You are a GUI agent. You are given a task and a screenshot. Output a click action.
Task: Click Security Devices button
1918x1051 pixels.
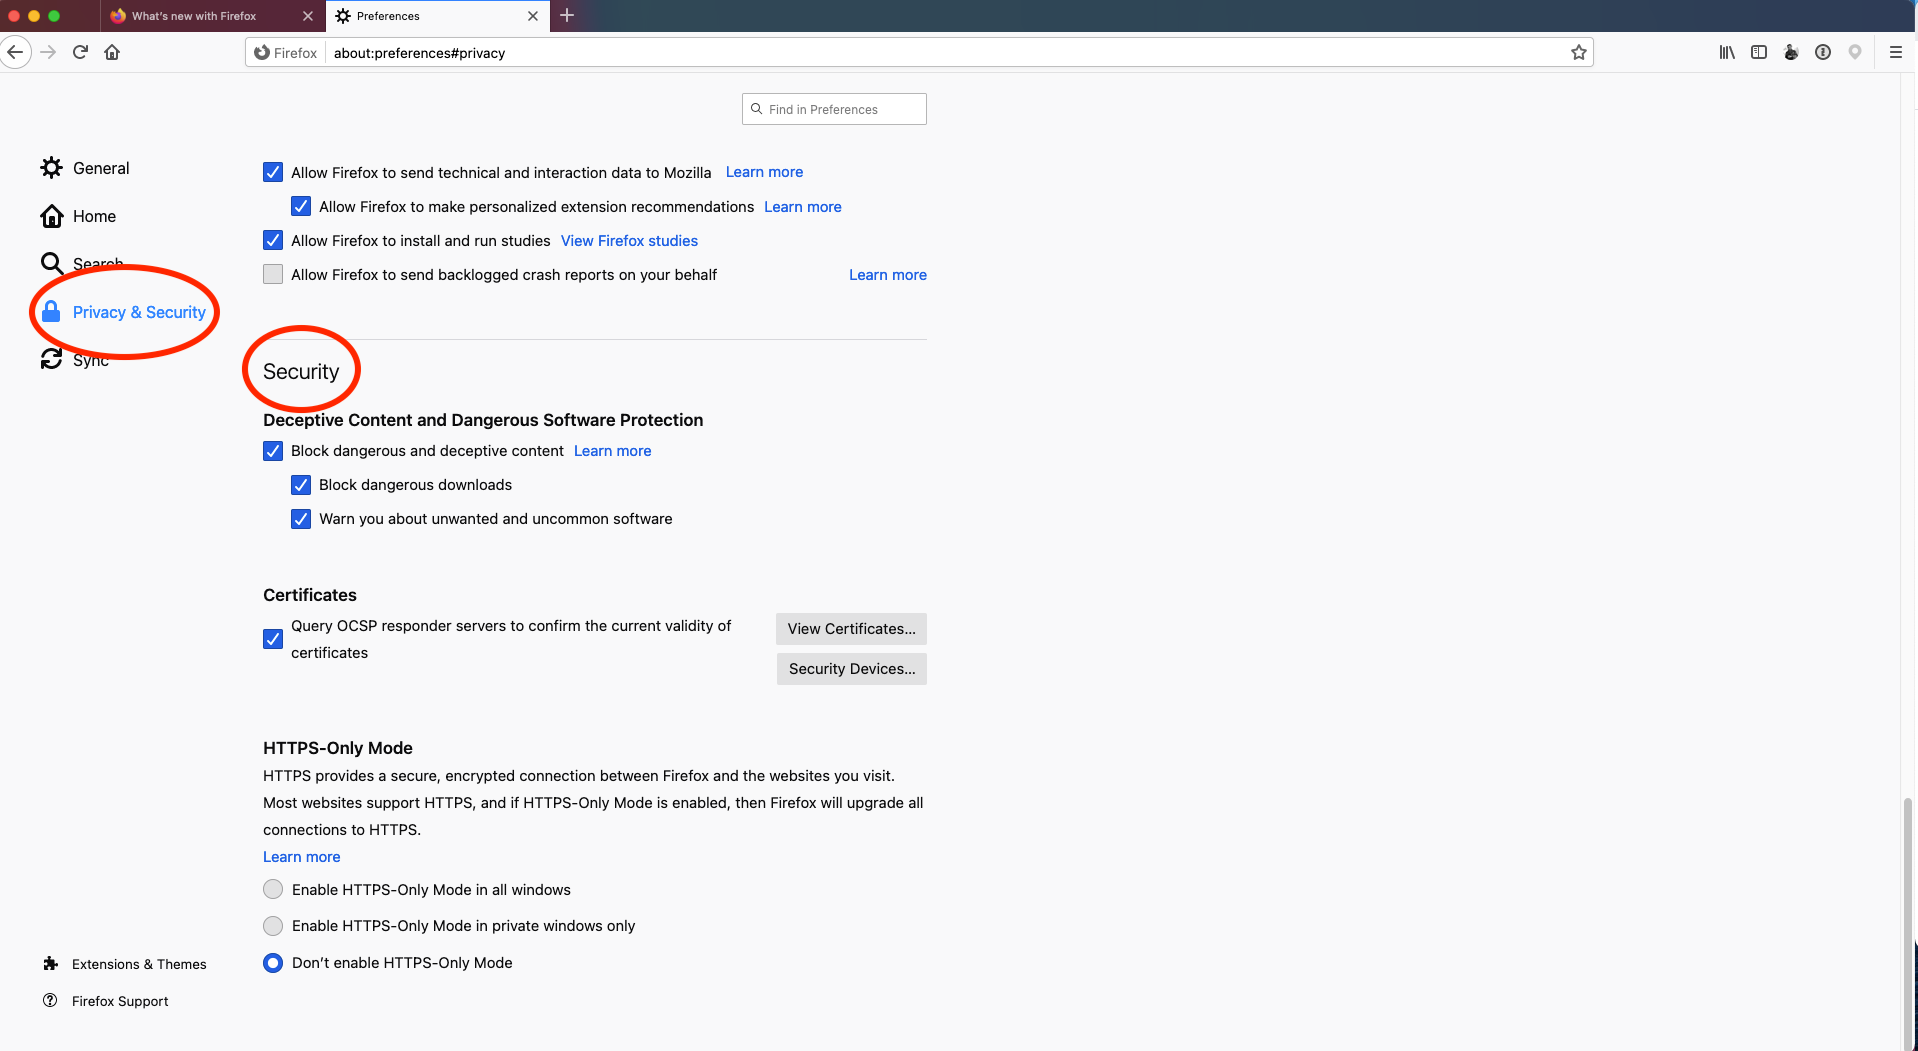click(x=852, y=669)
